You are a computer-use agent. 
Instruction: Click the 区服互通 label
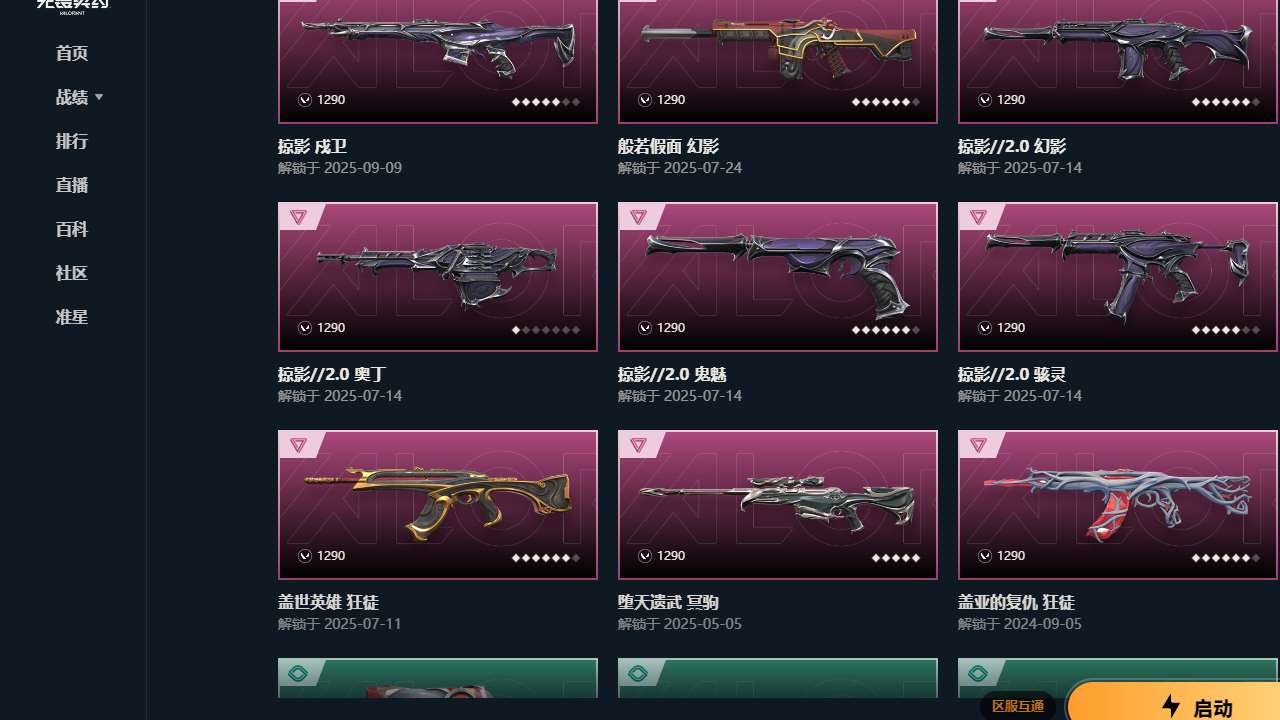pyautogui.click(x=1018, y=706)
